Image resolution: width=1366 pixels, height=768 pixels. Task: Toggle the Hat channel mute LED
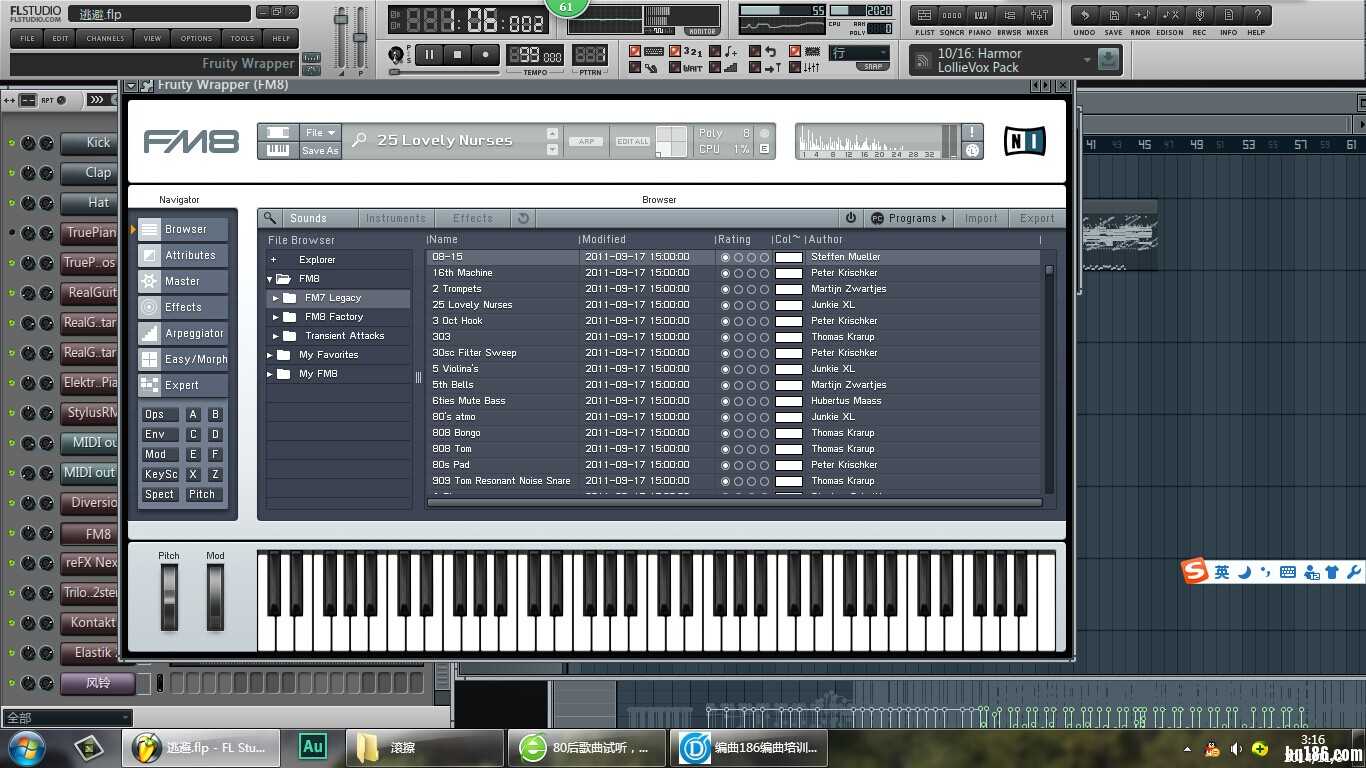[x=12, y=203]
